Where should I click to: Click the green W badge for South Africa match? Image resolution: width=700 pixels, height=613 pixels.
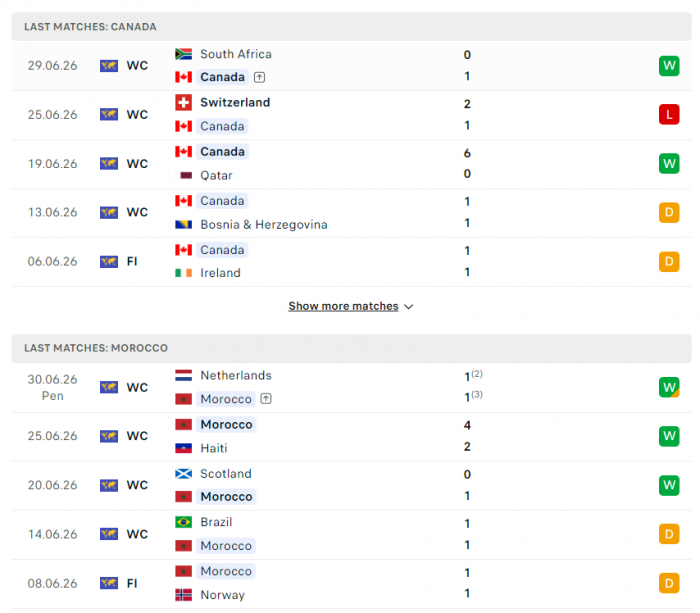coord(669,66)
